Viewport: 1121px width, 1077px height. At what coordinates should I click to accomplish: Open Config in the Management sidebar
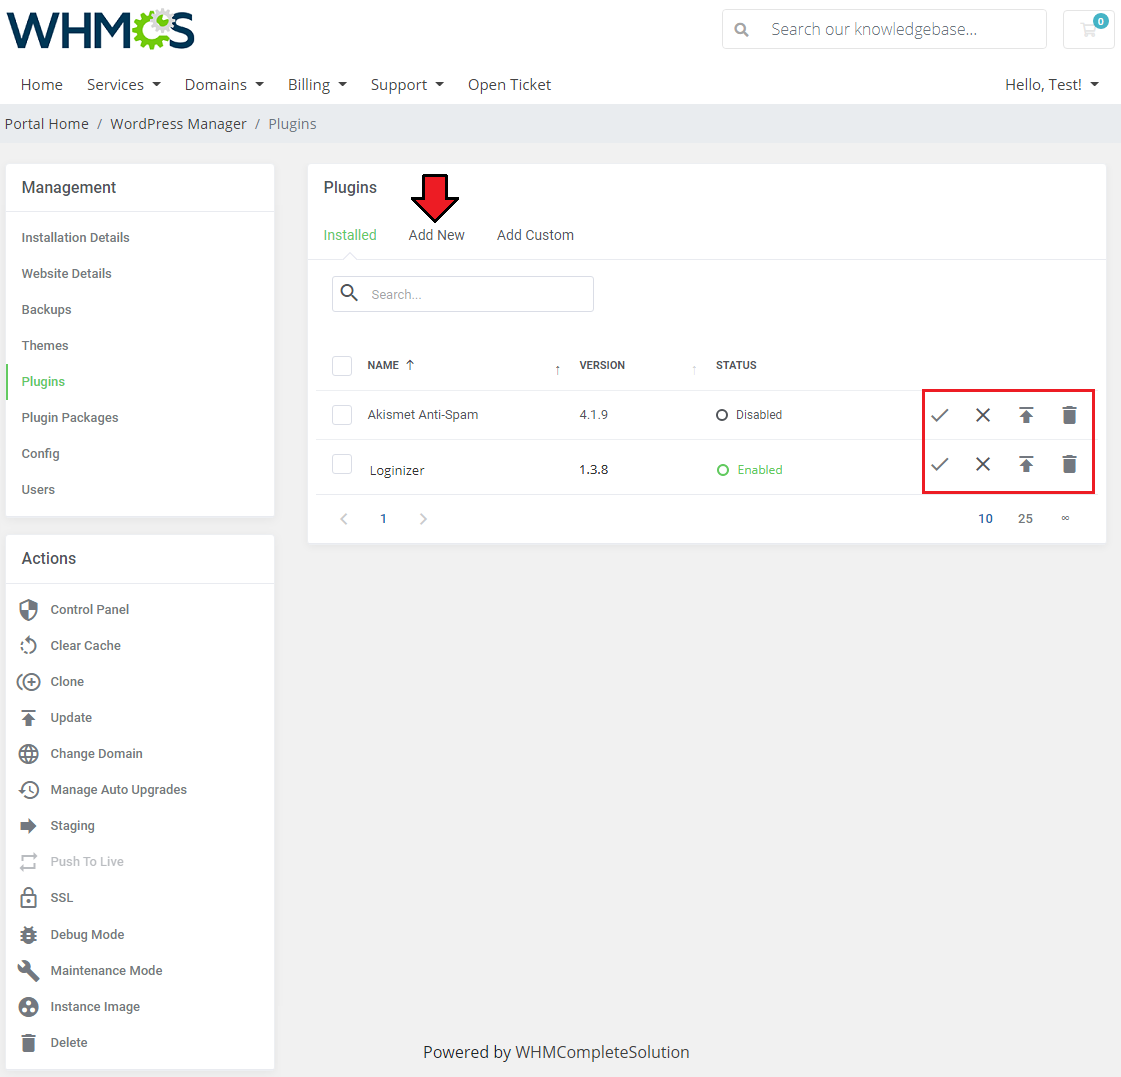point(40,453)
